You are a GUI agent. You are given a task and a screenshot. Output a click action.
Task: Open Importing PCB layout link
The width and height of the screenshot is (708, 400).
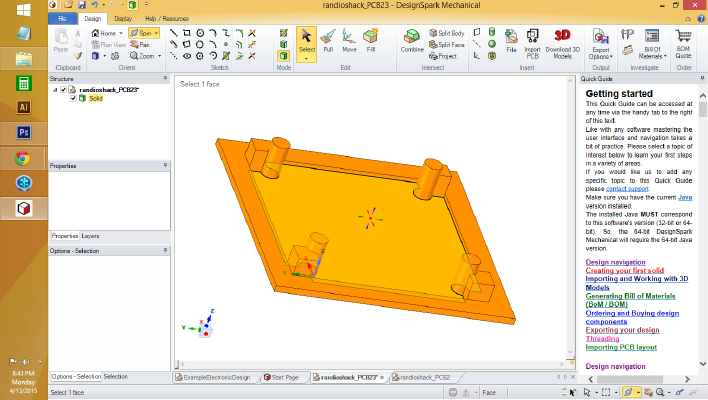click(621, 347)
